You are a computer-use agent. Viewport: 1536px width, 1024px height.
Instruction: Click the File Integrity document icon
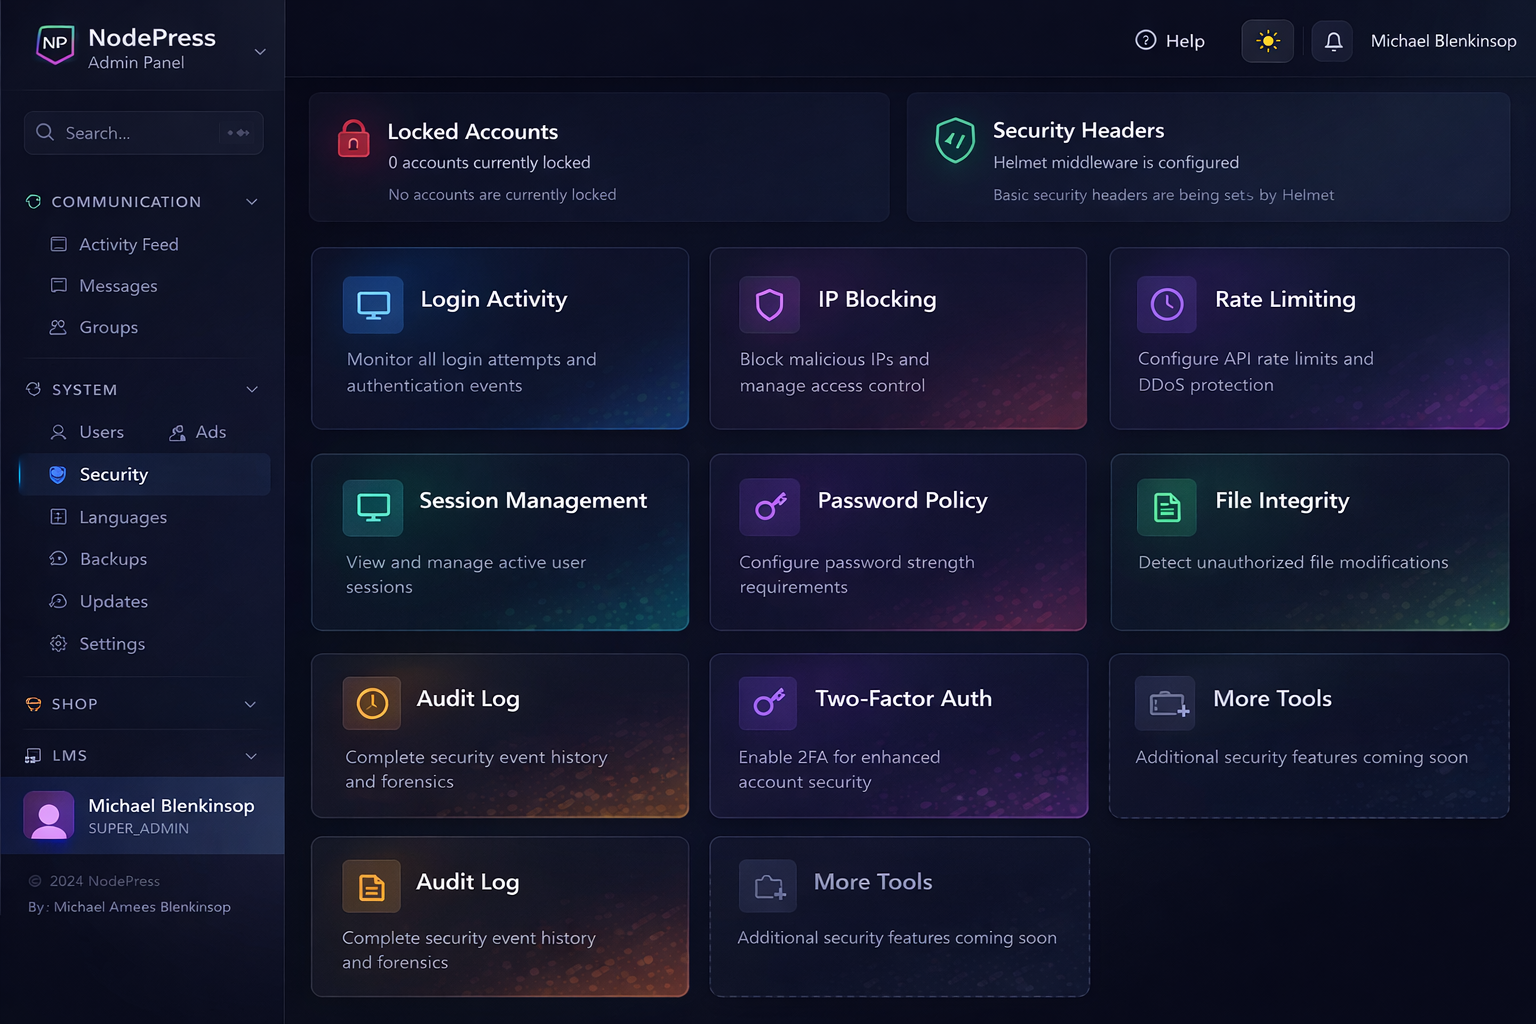[x=1167, y=507]
